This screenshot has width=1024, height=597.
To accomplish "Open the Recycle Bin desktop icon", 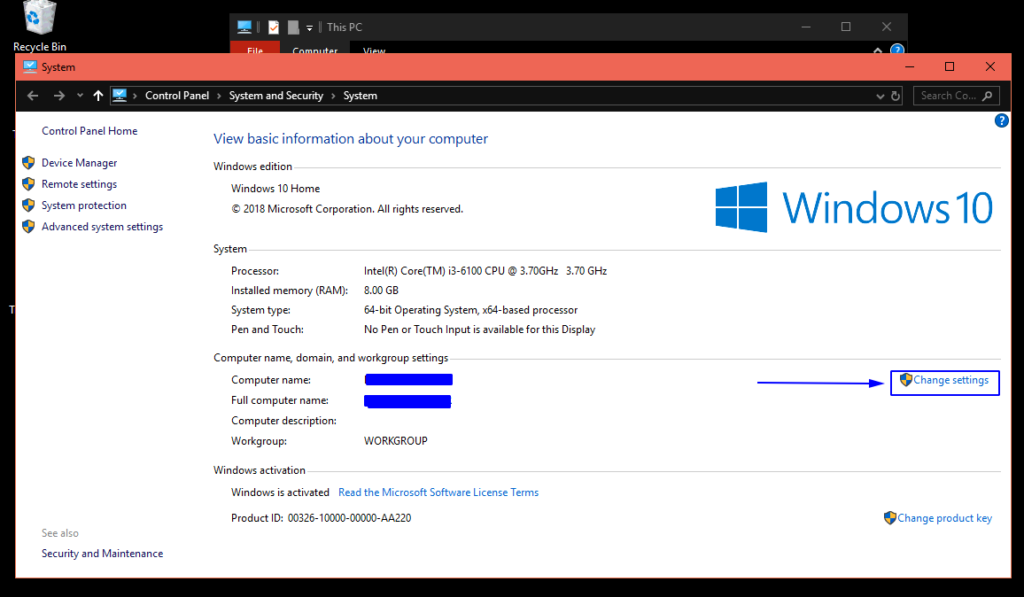I will click(x=39, y=26).
